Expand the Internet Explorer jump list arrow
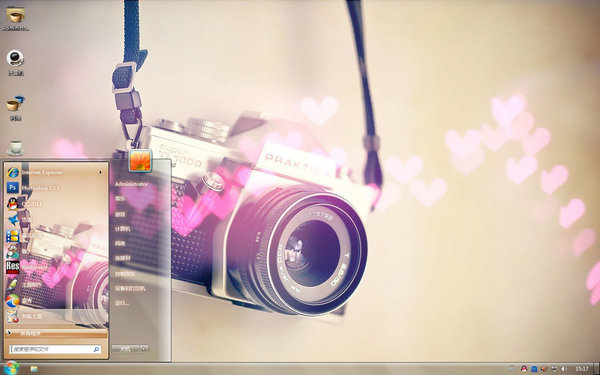Screen dimensions: 600x375 point(101,173)
